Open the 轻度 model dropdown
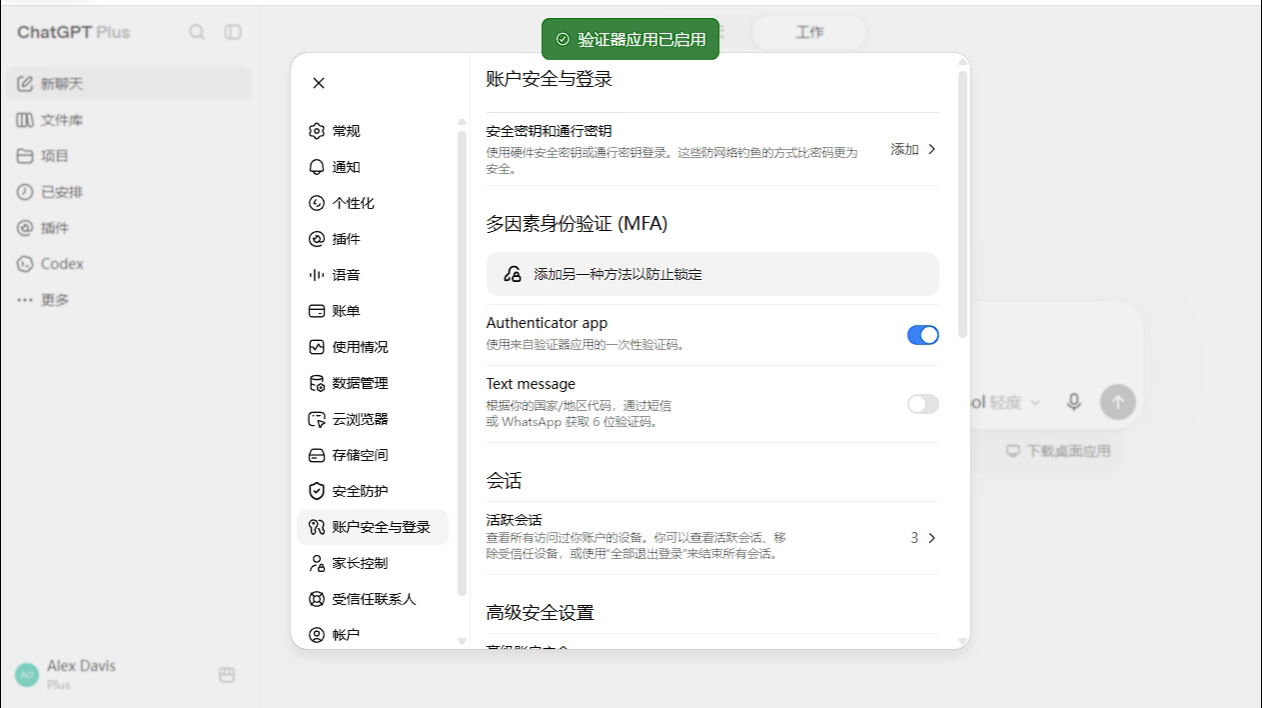 coord(1014,402)
